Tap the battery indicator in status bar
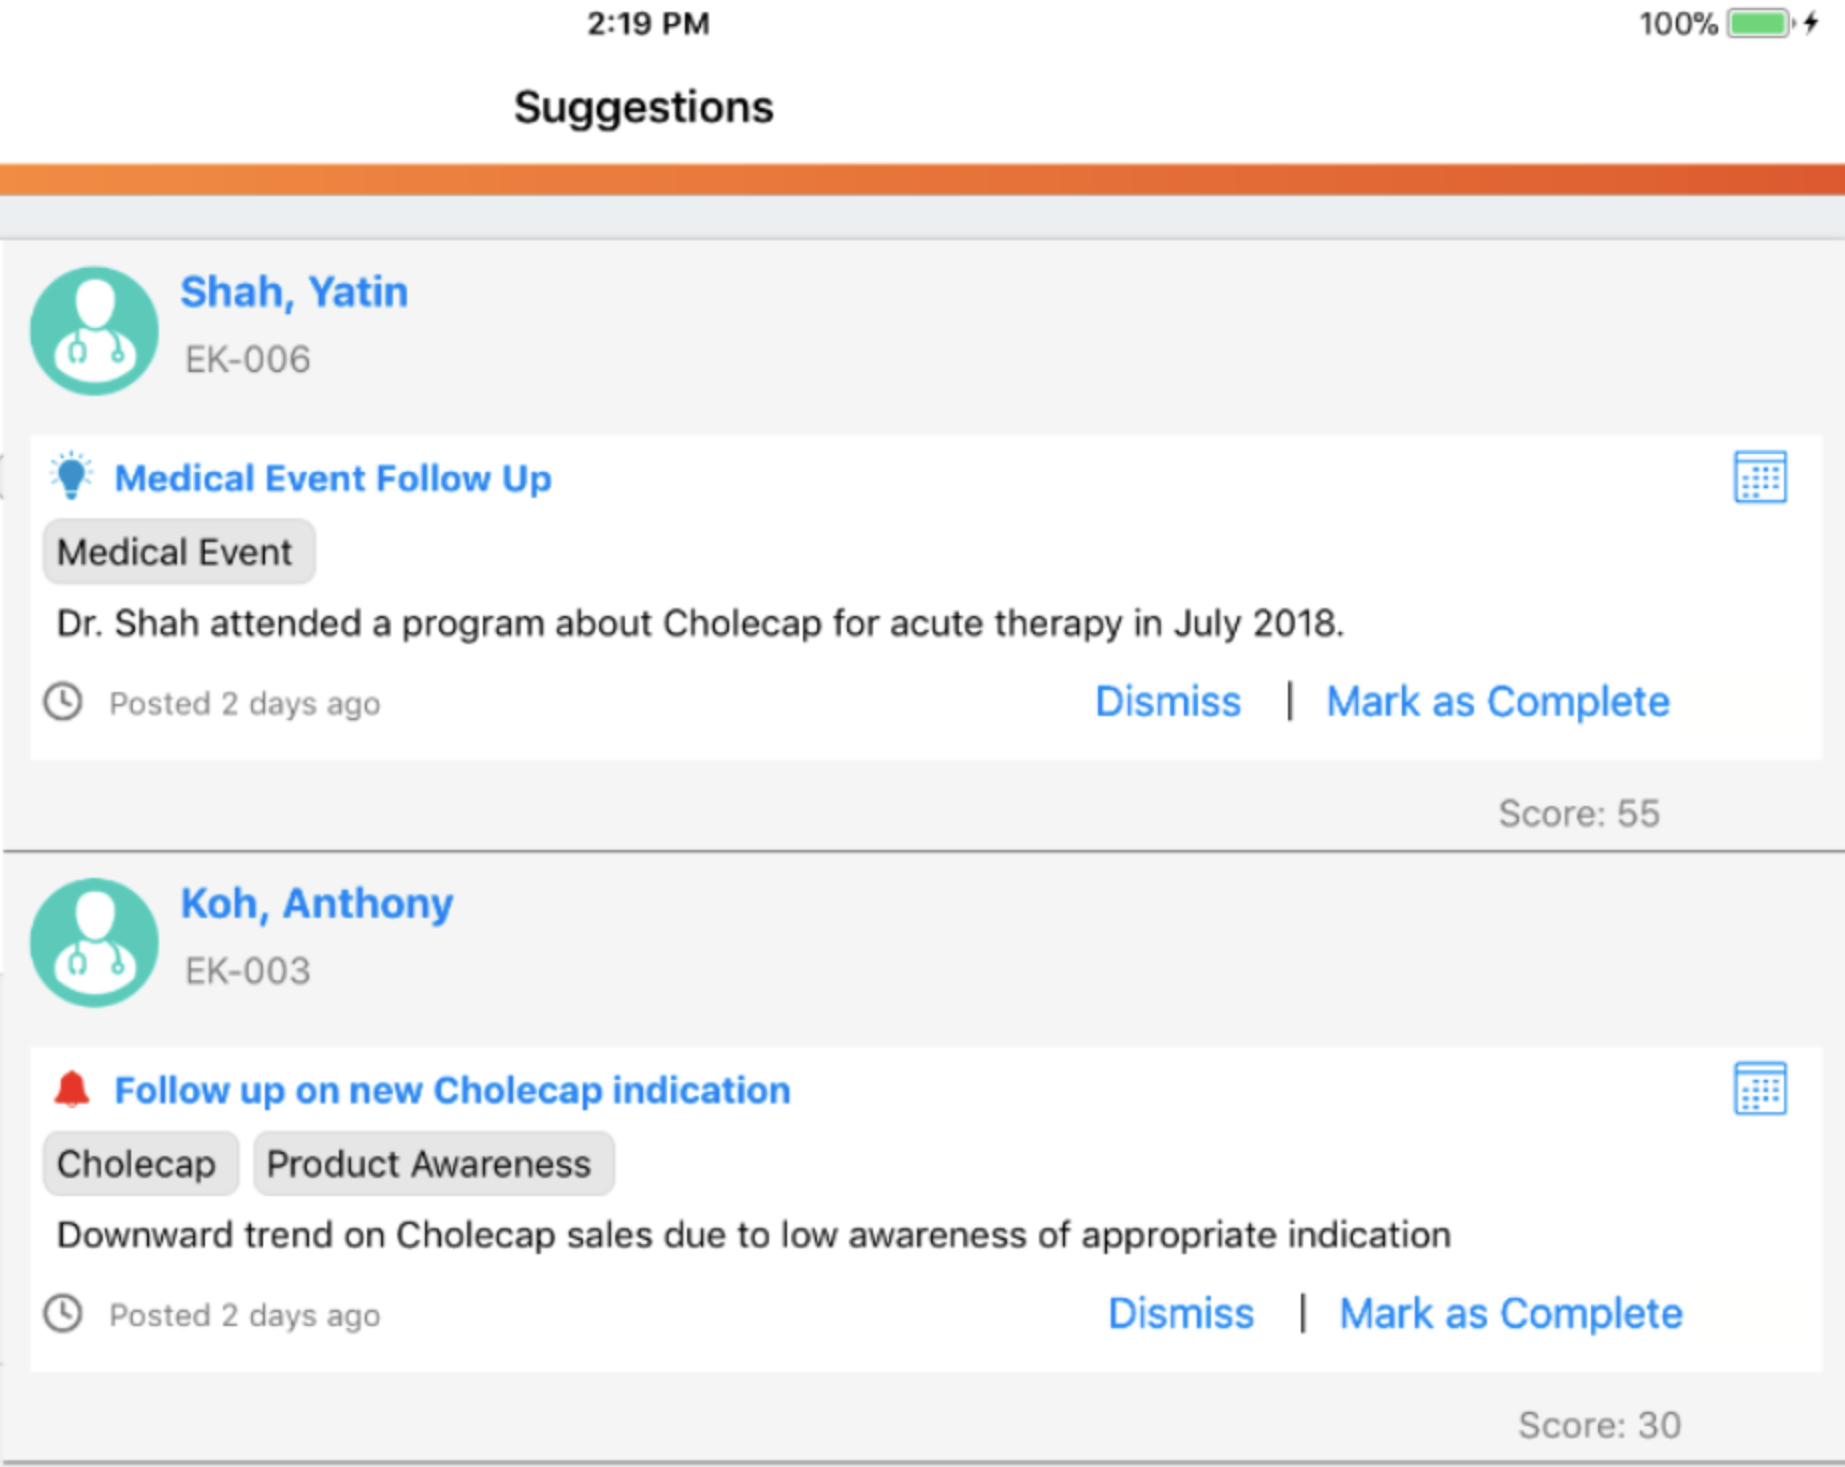 click(x=1760, y=23)
